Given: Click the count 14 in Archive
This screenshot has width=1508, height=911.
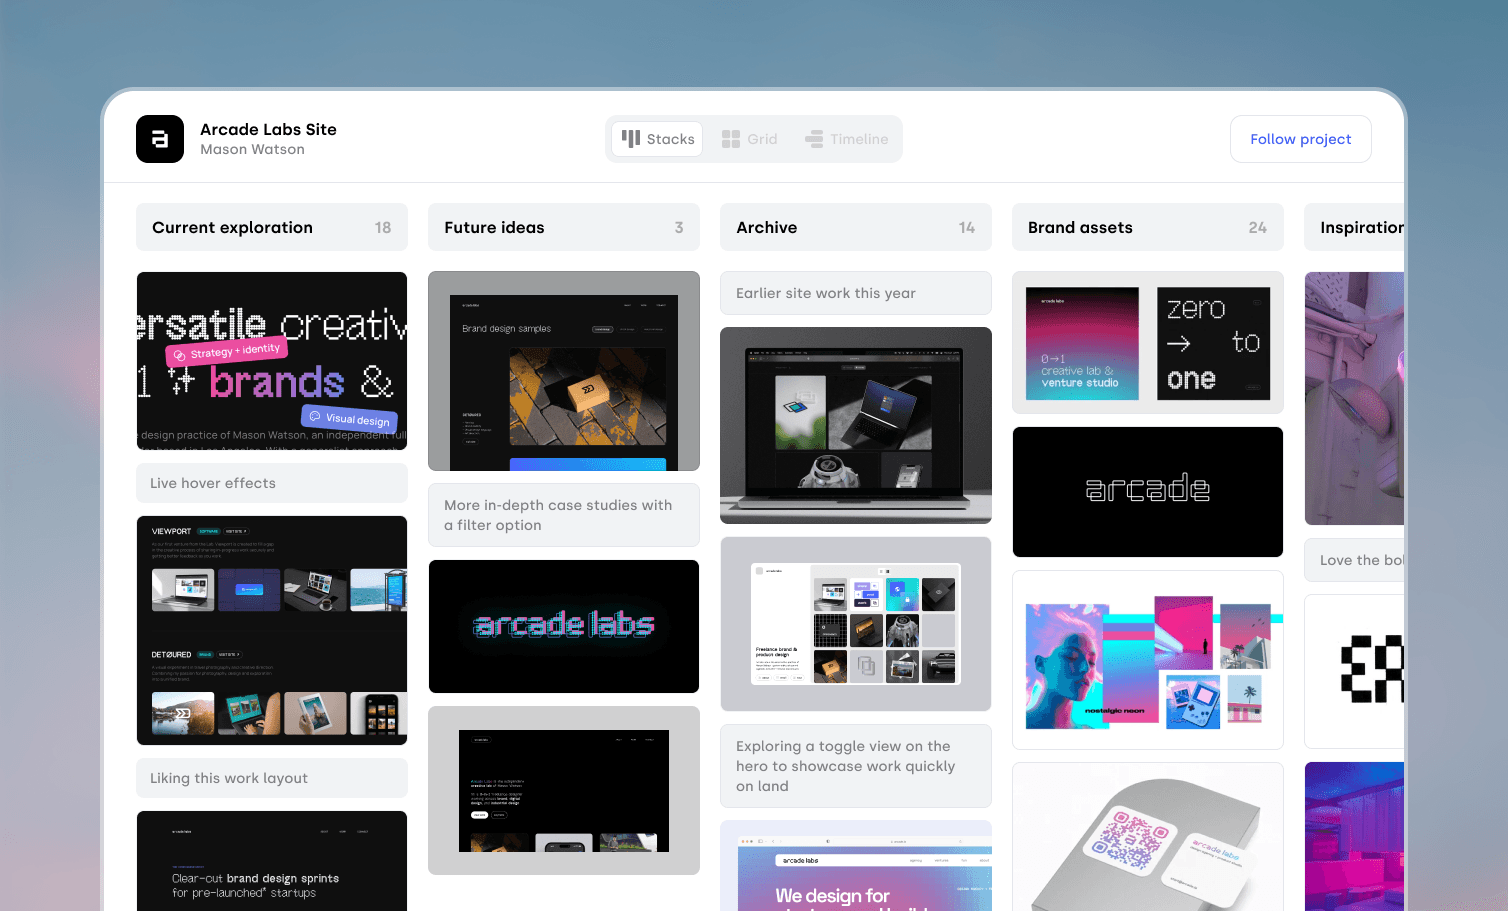Looking at the screenshot, I should coord(967,228).
